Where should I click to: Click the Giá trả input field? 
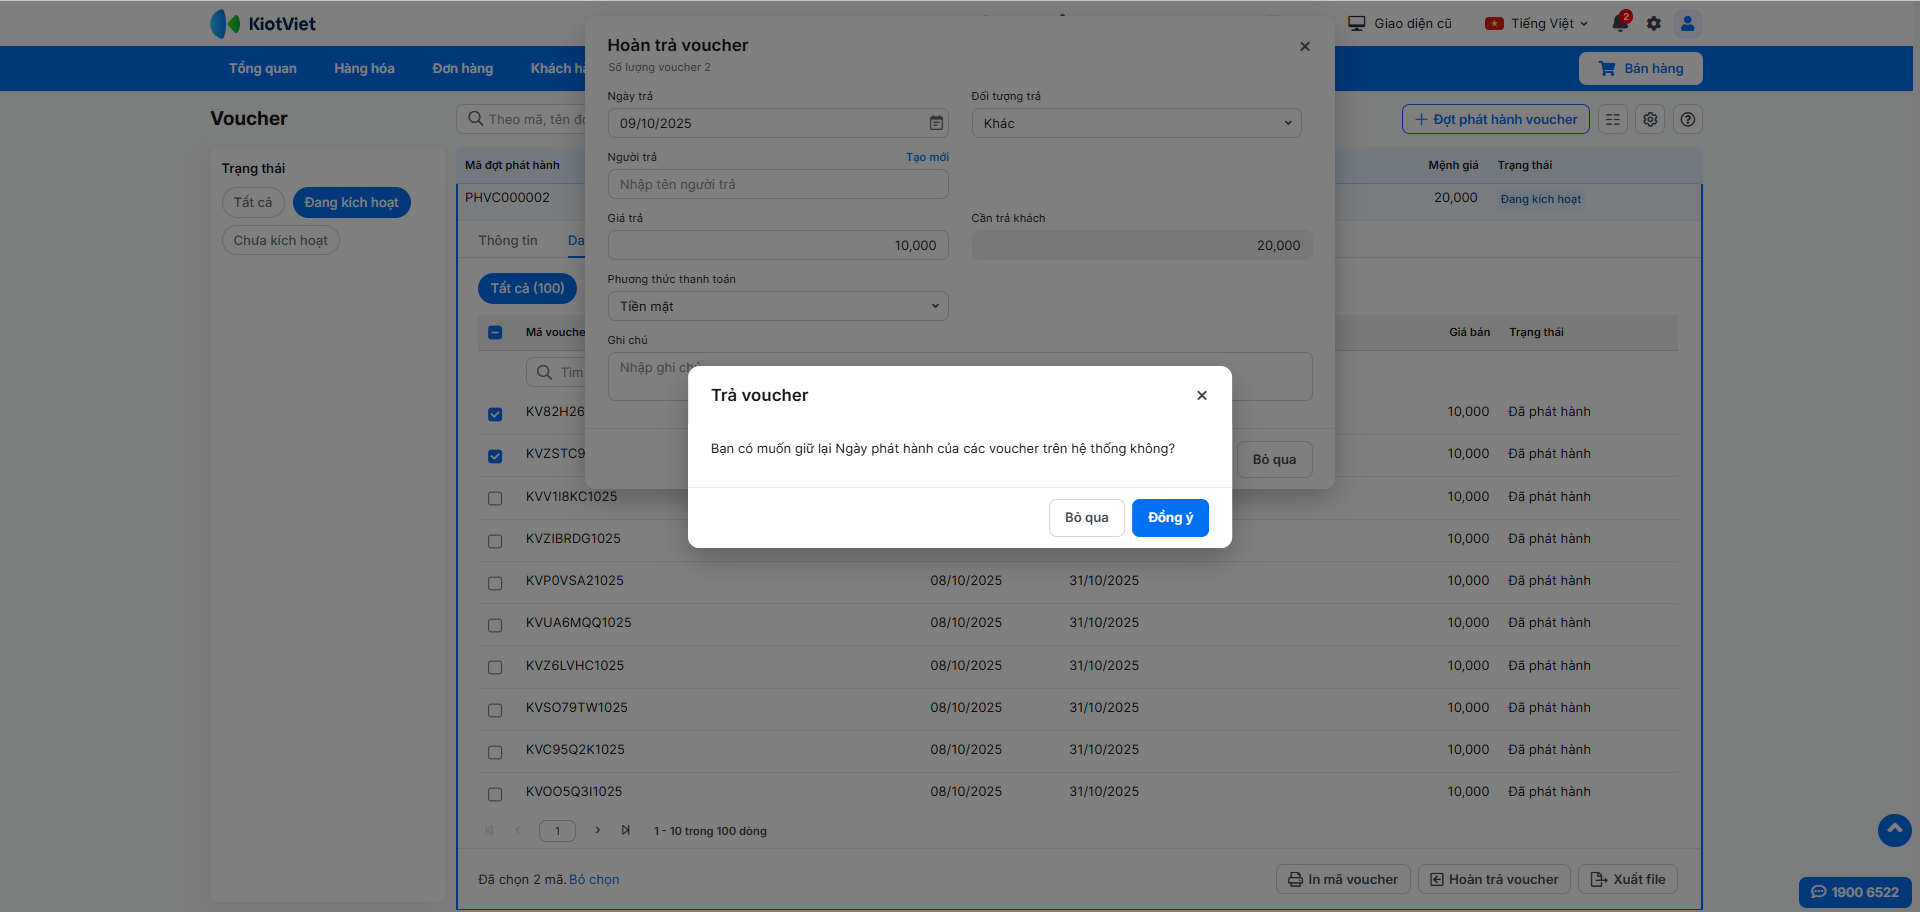778,245
